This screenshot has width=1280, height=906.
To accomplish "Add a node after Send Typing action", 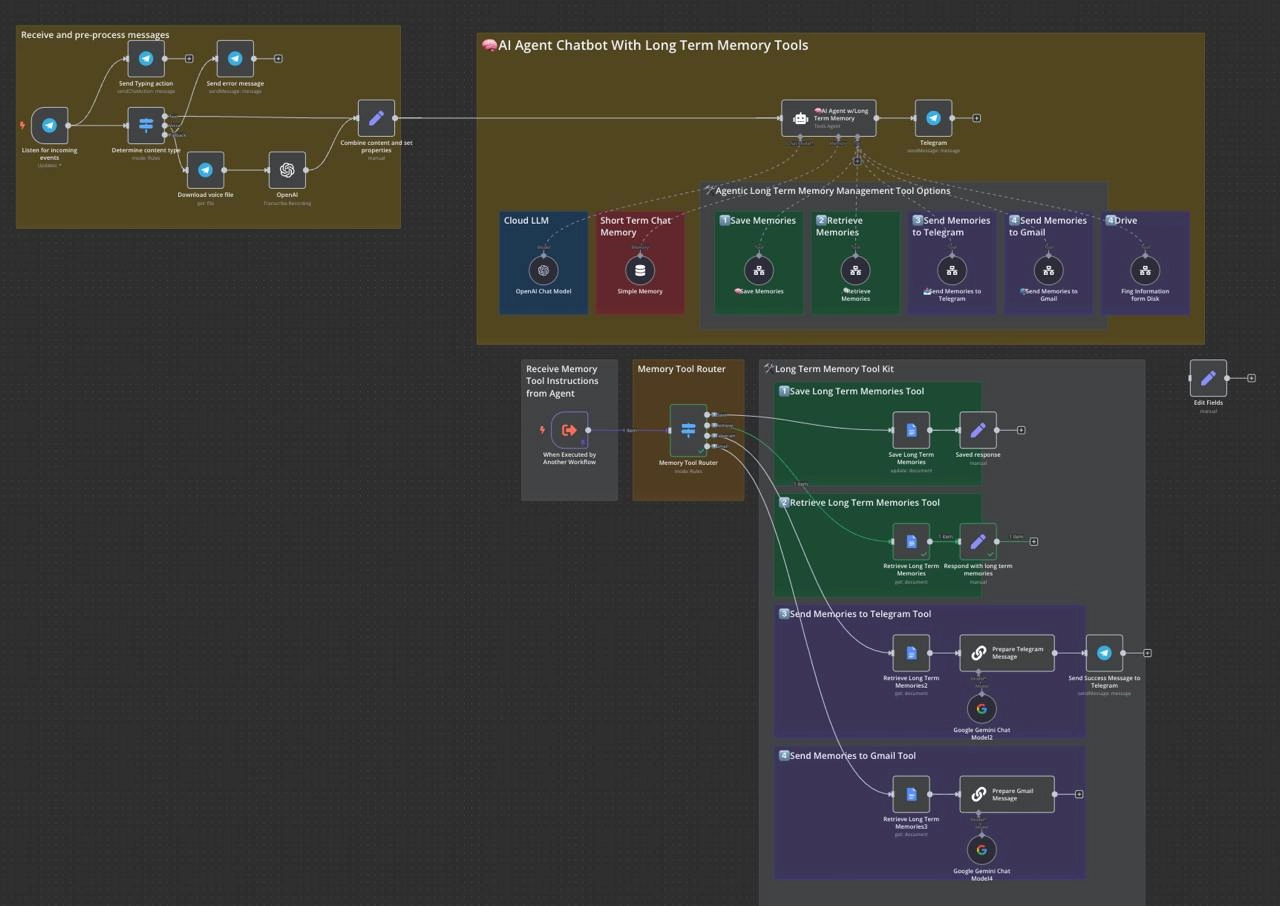I will tap(189, 58).
